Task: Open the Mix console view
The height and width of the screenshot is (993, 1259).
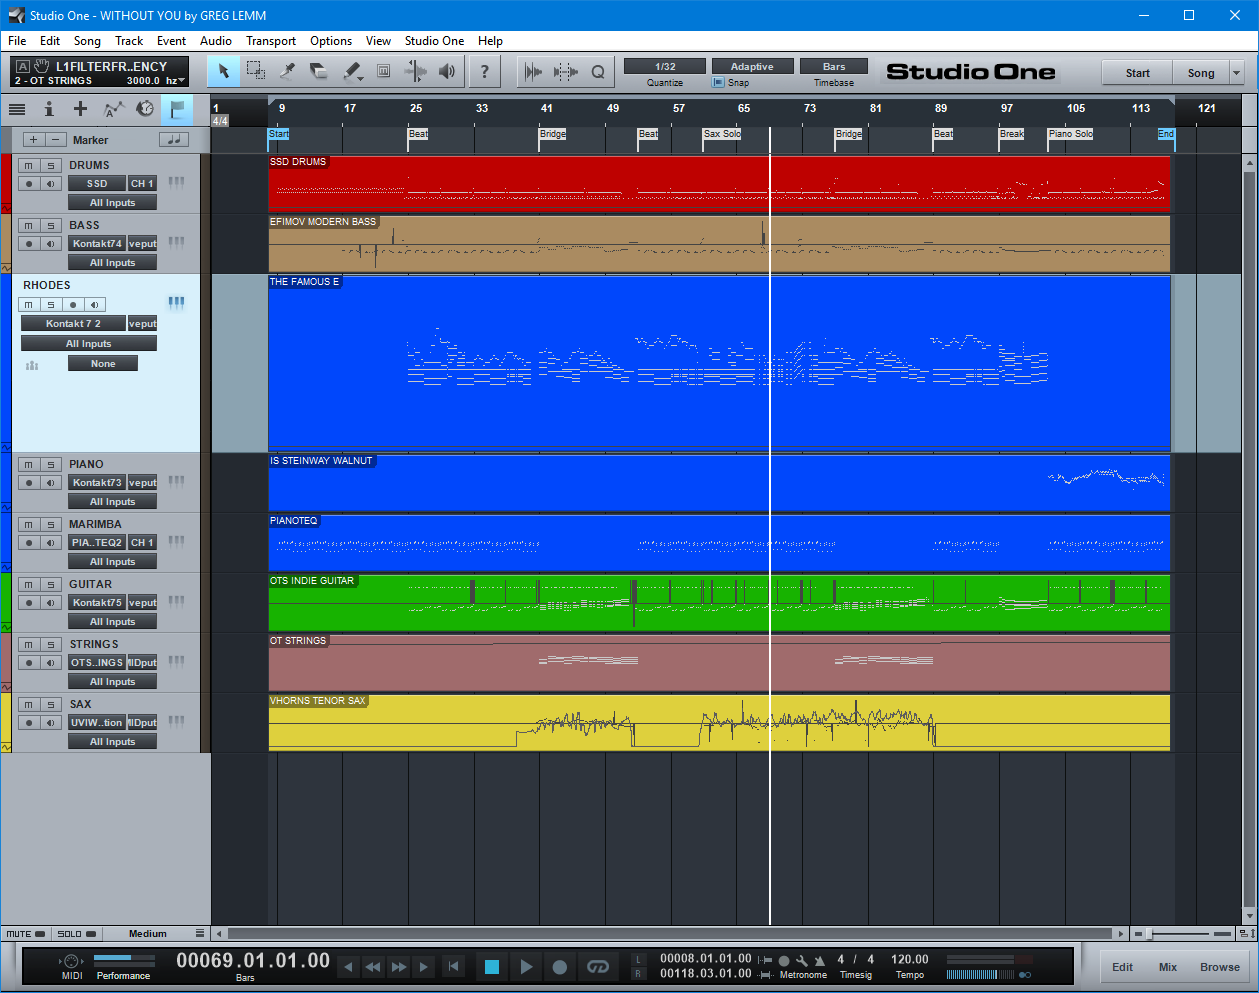Action: [1168, 967]
